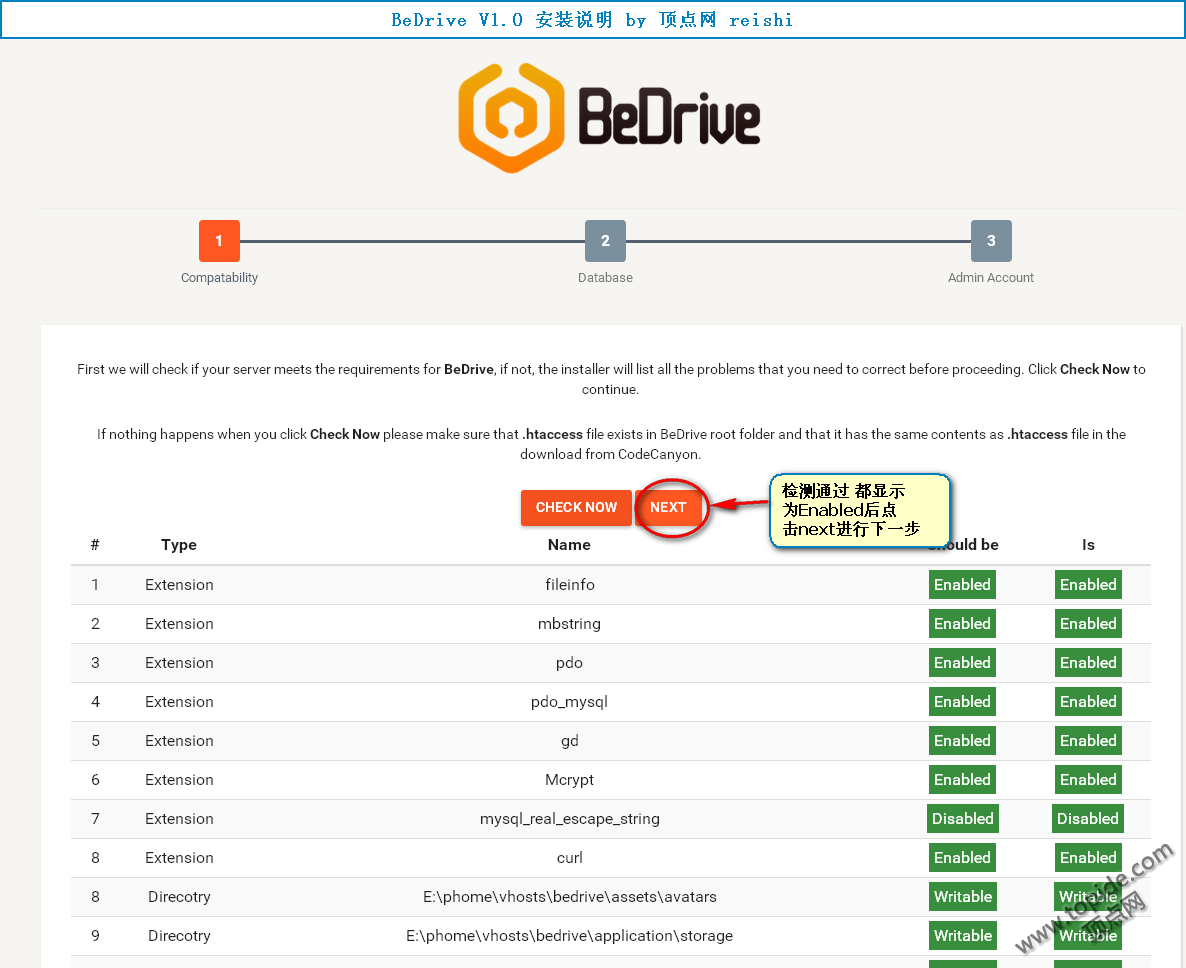Click fileinfo Is Enabled badge

(x=1088, y=585)
